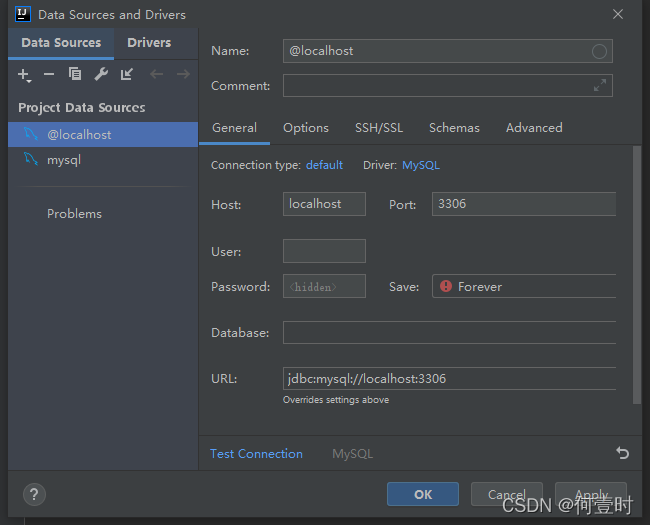The width and height of the screenshot is (650, 525).
Task: Focus the User input field
Action: click(x=324, y=251)
